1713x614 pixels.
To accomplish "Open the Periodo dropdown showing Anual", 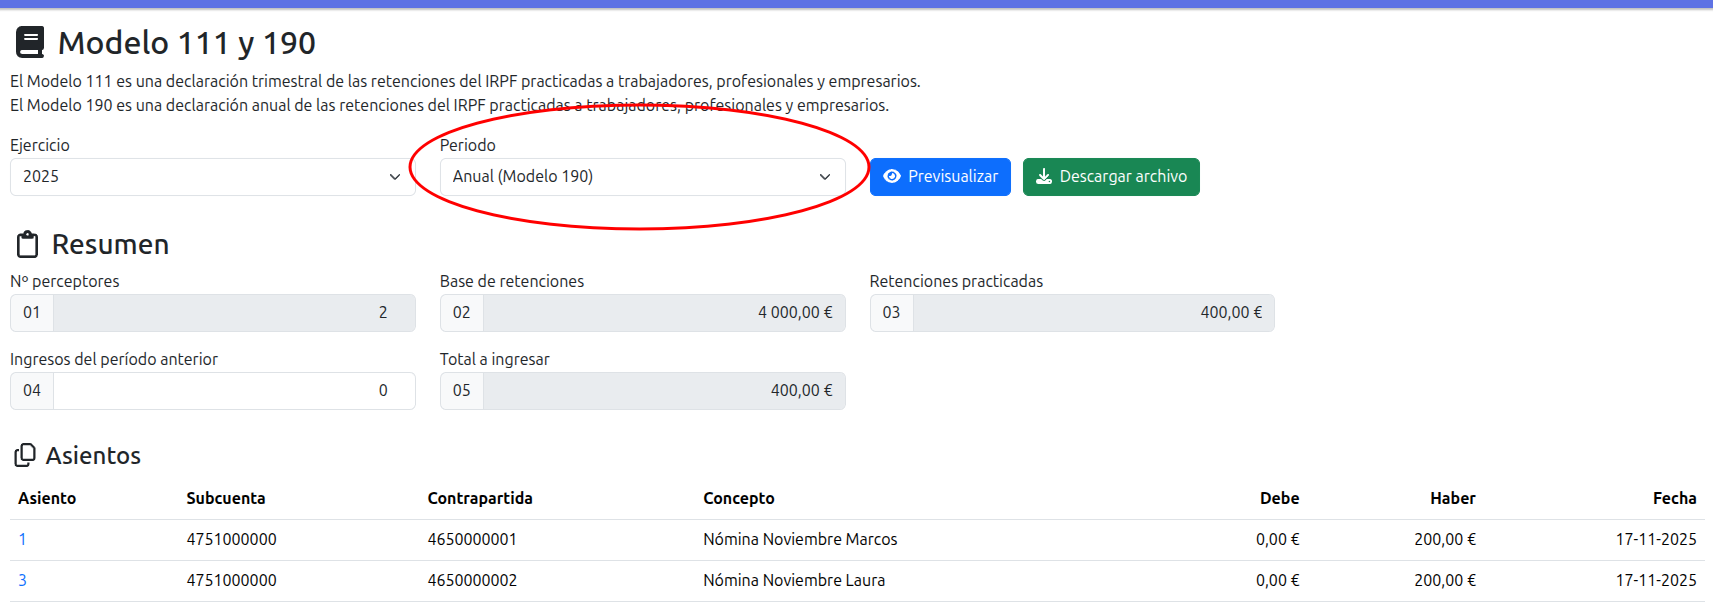I will (642, 177).
